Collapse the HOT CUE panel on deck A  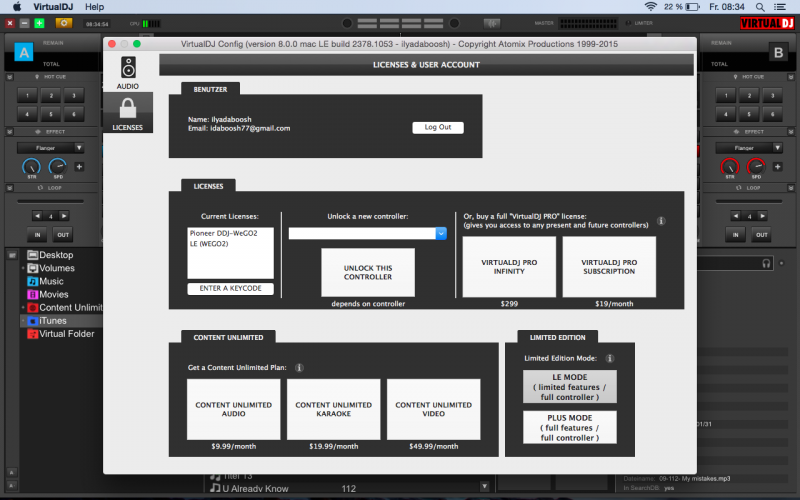point(9,77)
